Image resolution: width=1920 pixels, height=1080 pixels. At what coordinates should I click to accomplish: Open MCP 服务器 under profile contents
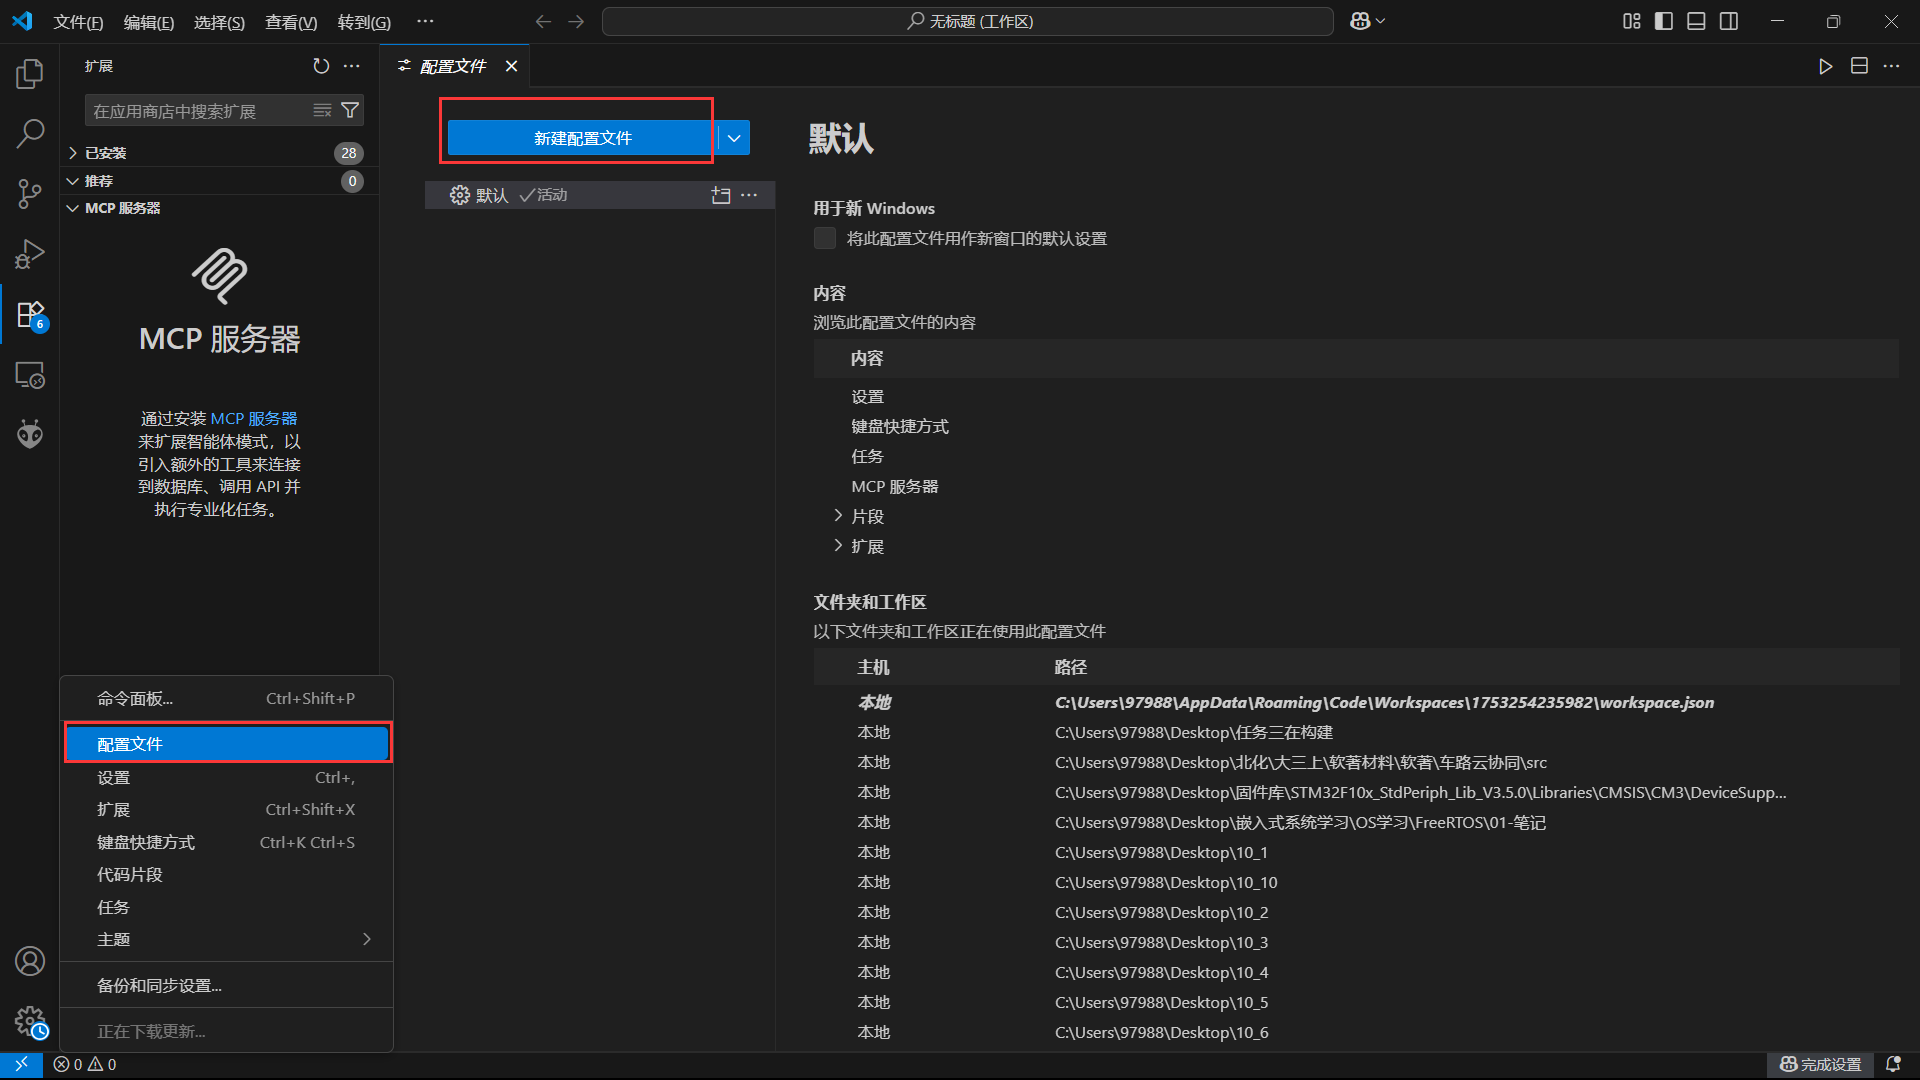pos(895,487)
